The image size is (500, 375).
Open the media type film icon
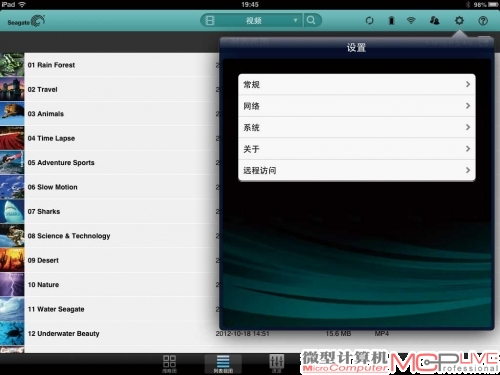210,21
